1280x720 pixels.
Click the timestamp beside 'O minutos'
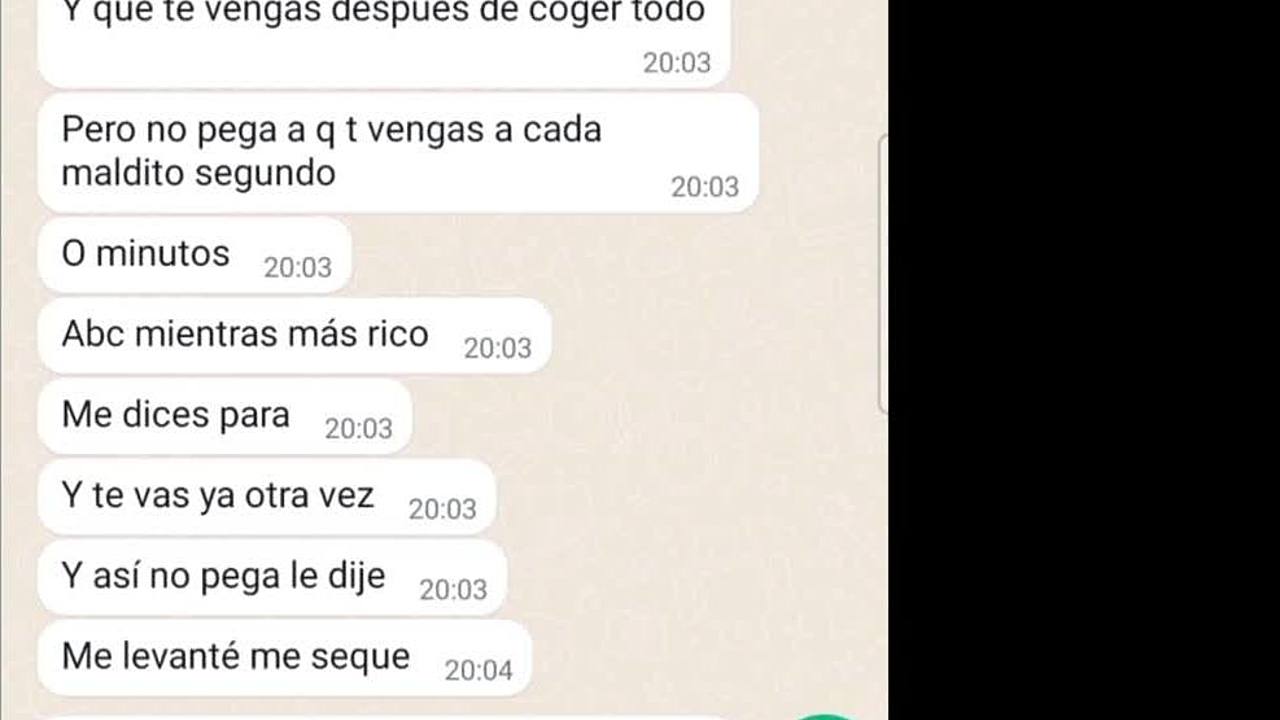tap(297, 267)
